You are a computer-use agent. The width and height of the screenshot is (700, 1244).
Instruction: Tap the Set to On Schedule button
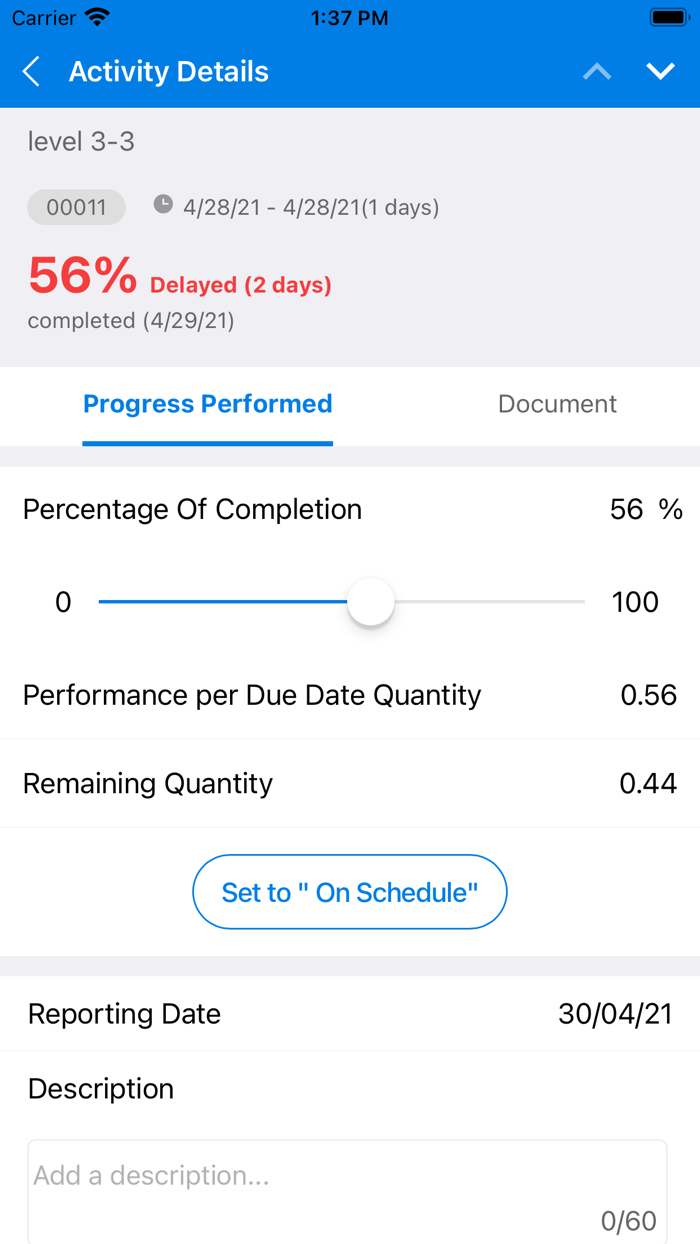pyautogui.click(x=349, y=891)
